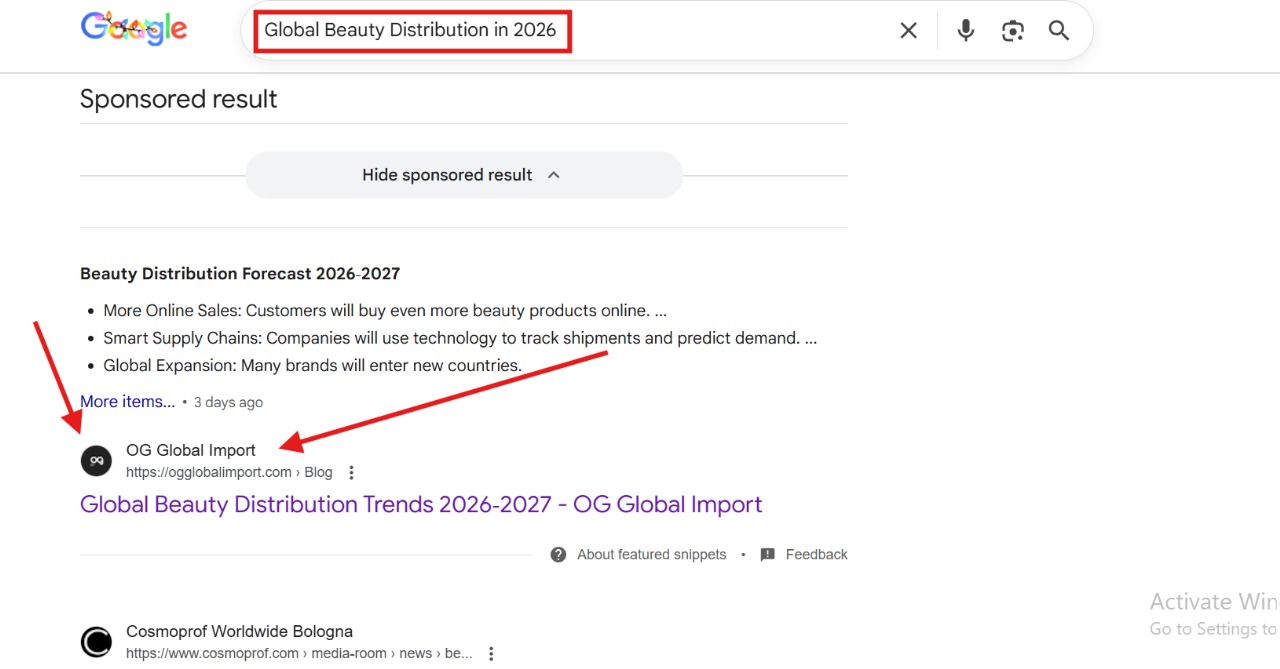Open search by image camera icon
This screenshot has width=1280, height=669.
(x=1012, y=31)
